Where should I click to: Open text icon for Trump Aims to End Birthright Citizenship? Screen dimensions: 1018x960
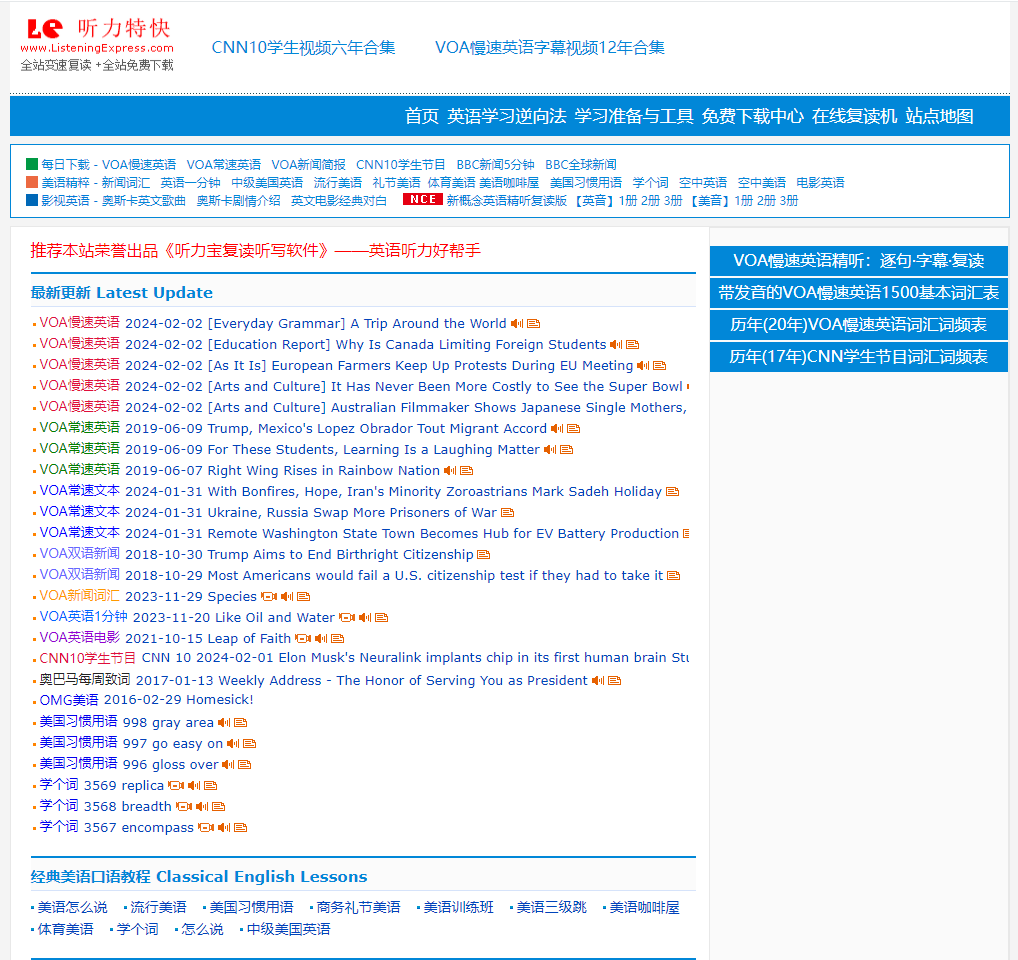coord(484,555)
